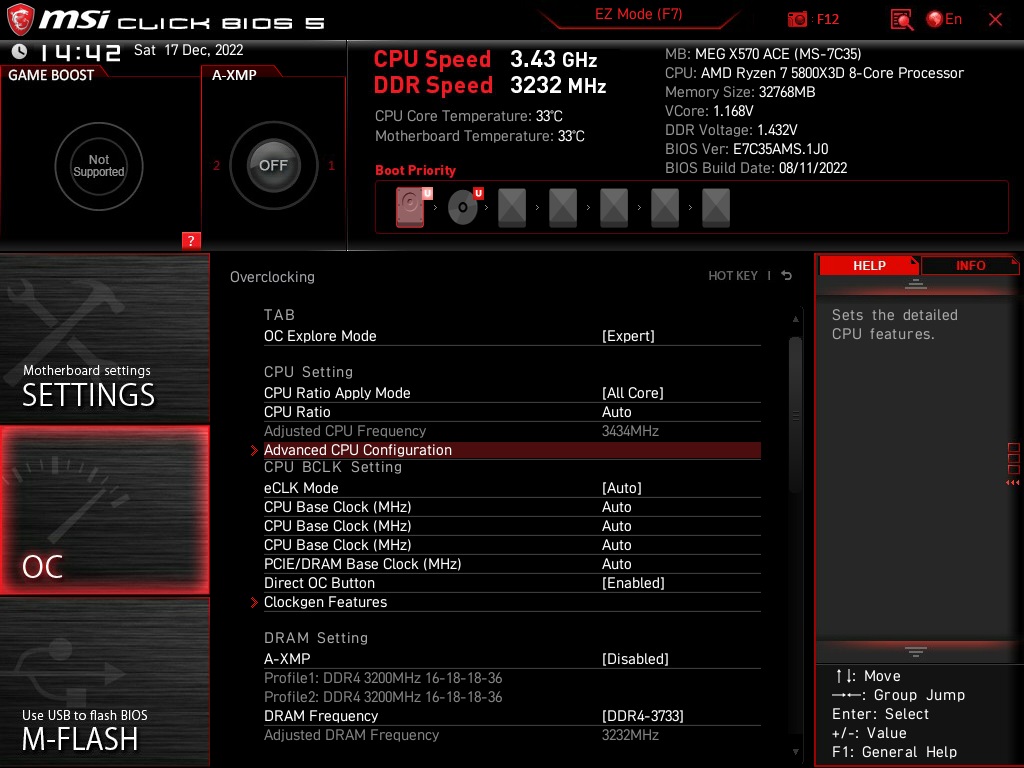Switch to EZ Mode (F7)
The width and height of the screenshot is (1024, 768).
639,15
